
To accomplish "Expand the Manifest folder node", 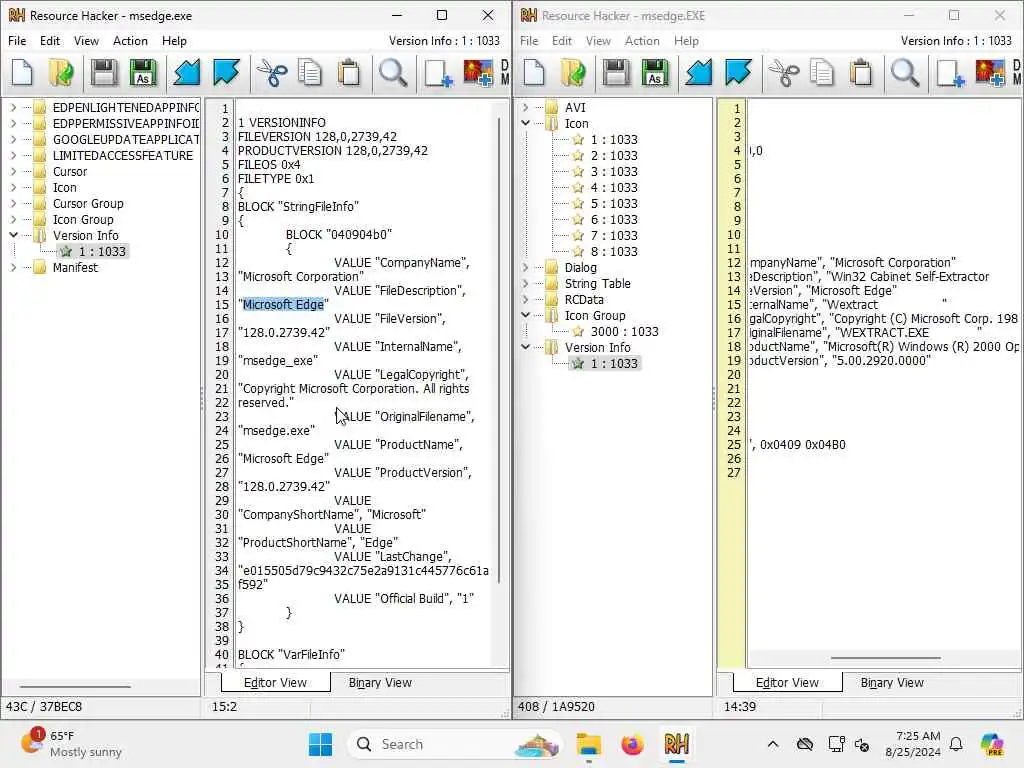I will point(13,267).
